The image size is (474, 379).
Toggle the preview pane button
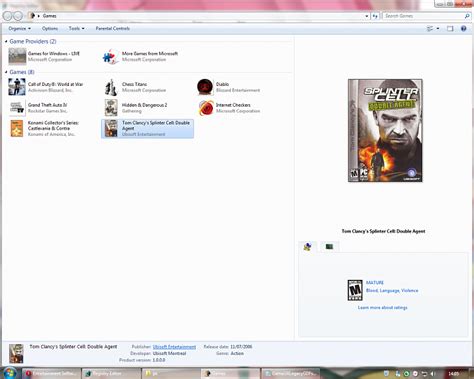coord(450,29)
